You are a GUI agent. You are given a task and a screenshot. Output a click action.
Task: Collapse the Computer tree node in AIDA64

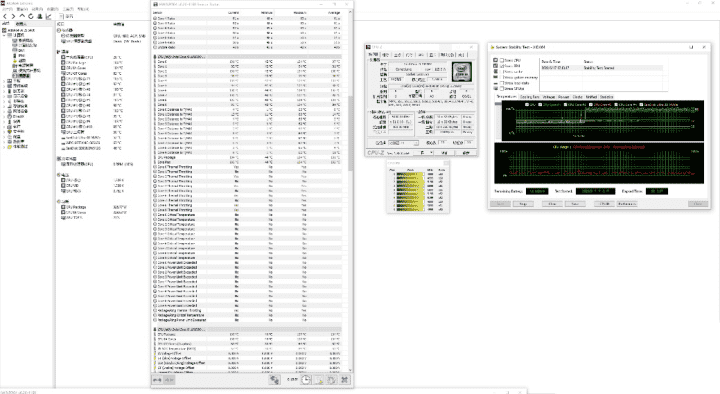click(5, 35)
